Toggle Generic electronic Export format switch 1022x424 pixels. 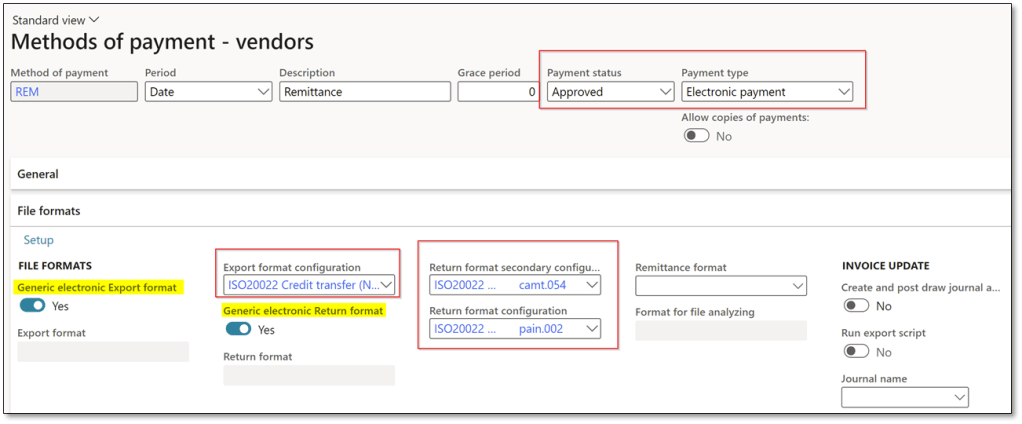33,306
